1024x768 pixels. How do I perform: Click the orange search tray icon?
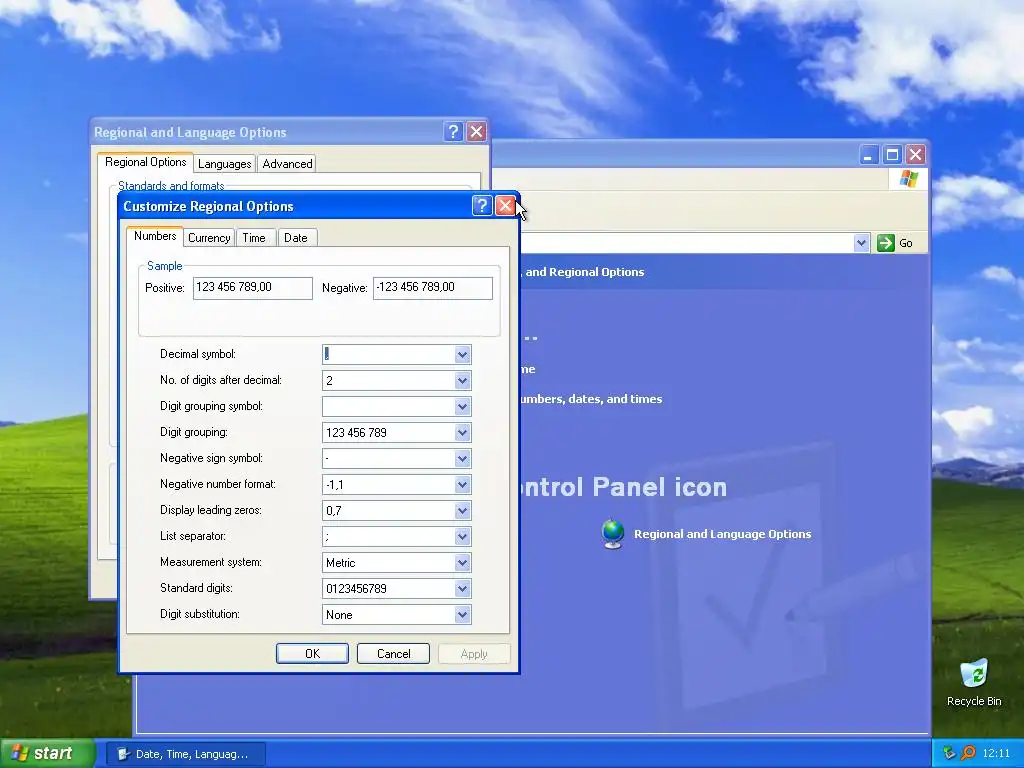[x=968, y=753]
